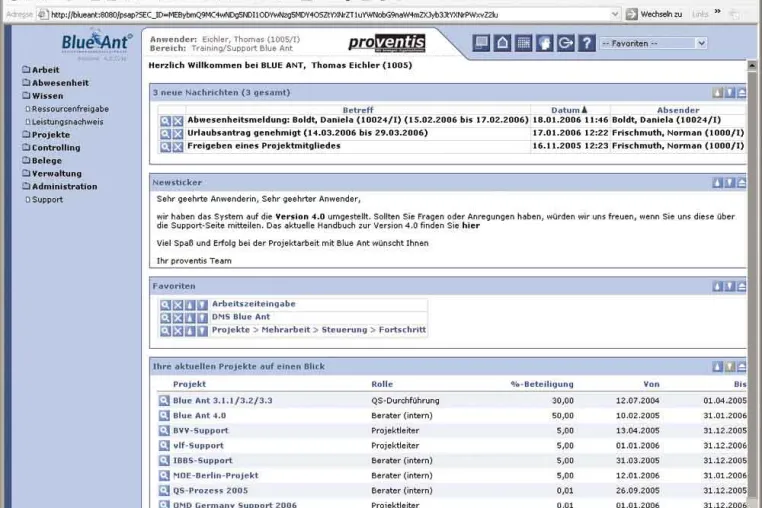Open the DMS Blue Ant favorite link
The image size is (762, 508).
tap(241, 317)
